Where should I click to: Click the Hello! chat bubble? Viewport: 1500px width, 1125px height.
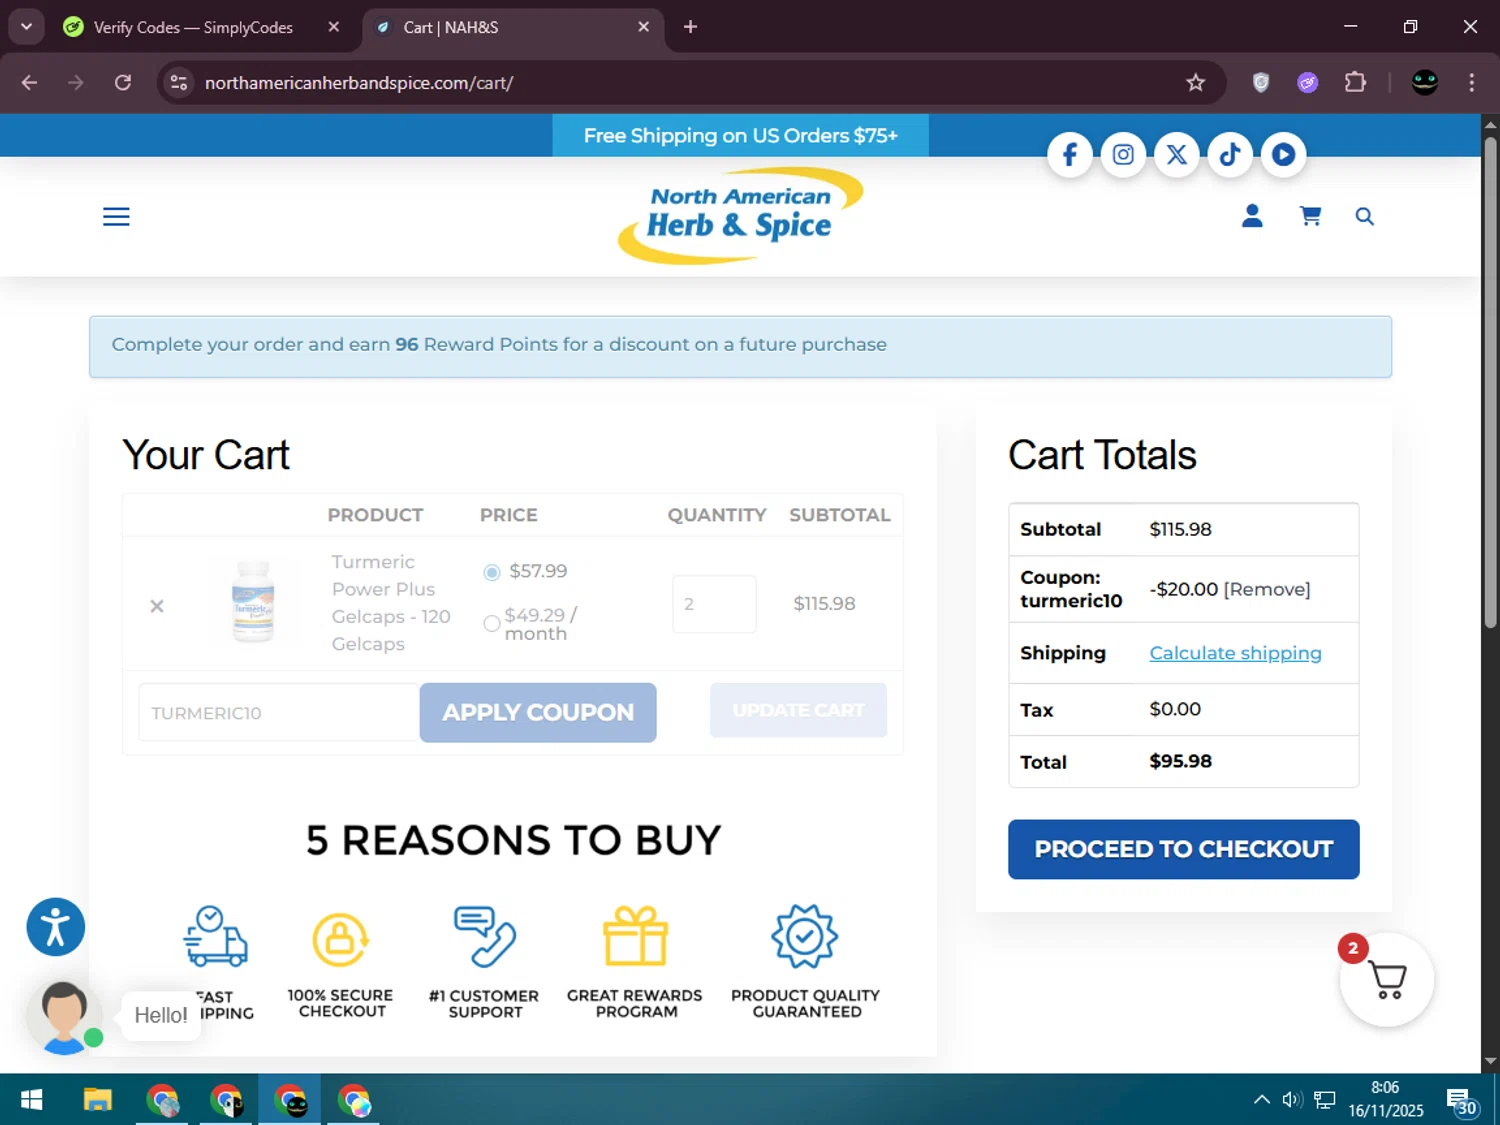tap(161, 1015)
